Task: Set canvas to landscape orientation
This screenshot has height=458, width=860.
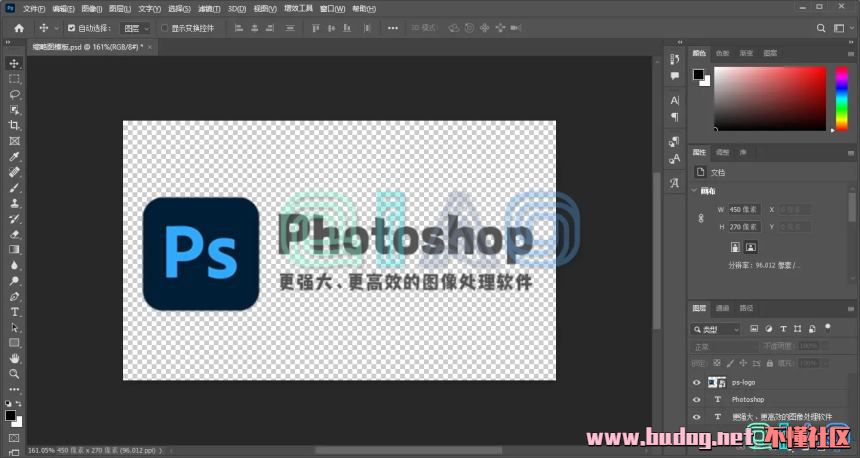Action: pyautogui.click(x=751, y=247)
